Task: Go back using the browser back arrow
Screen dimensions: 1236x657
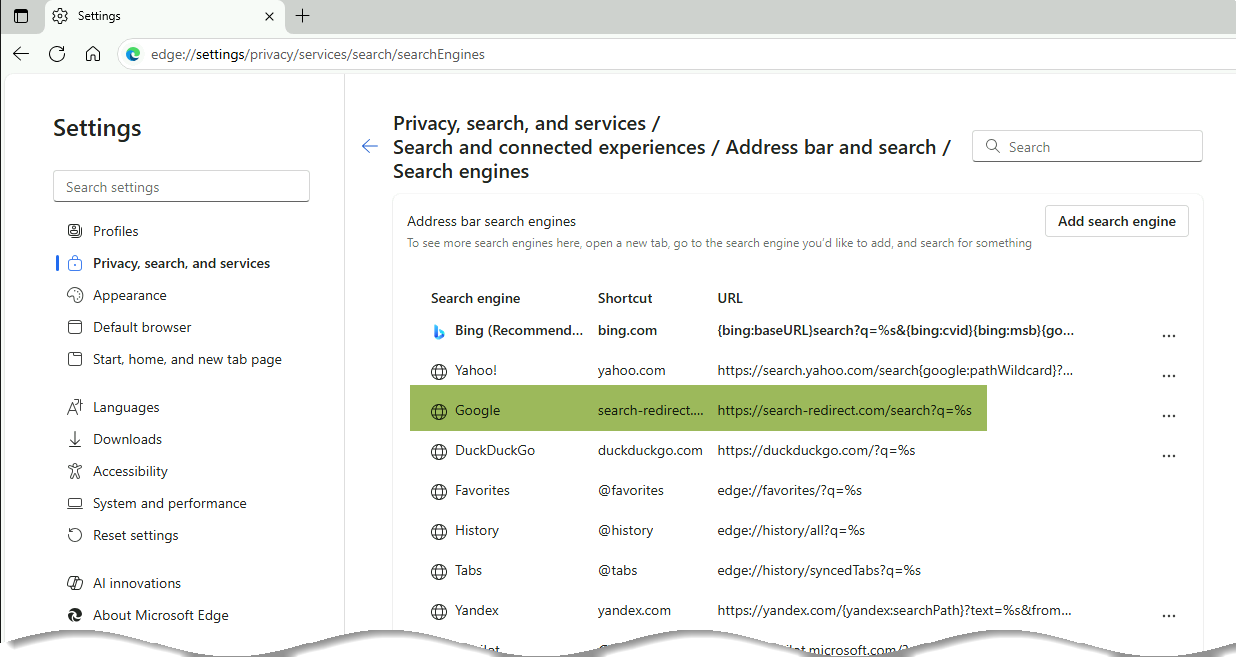Action: point(21,54)
